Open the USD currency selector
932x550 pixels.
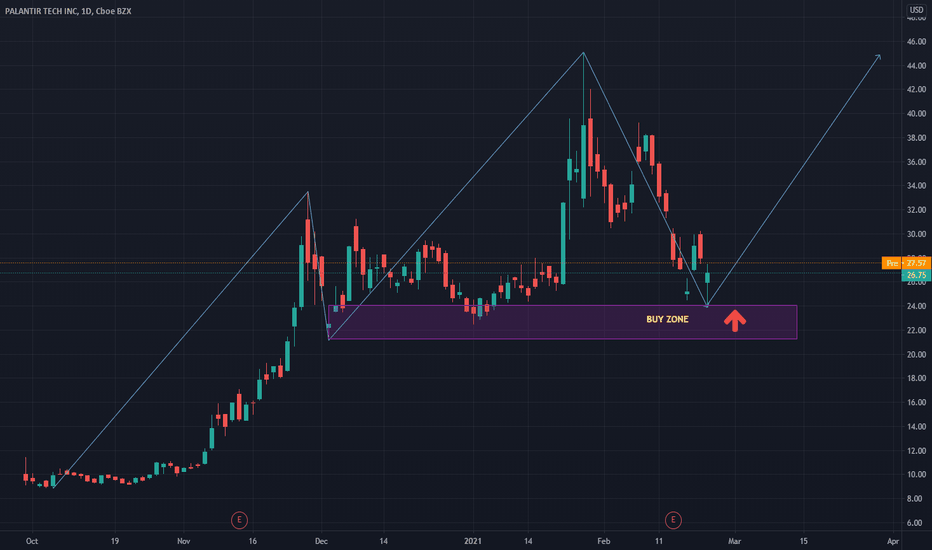point(917,10)
